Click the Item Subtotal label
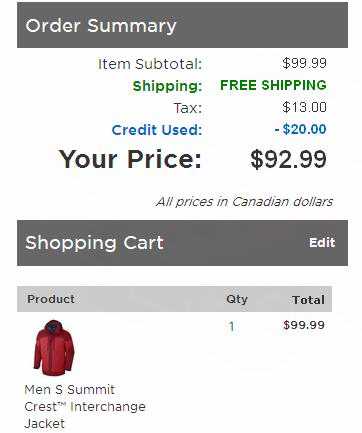This screenshot has height=433, width=362. click(150, 64)
